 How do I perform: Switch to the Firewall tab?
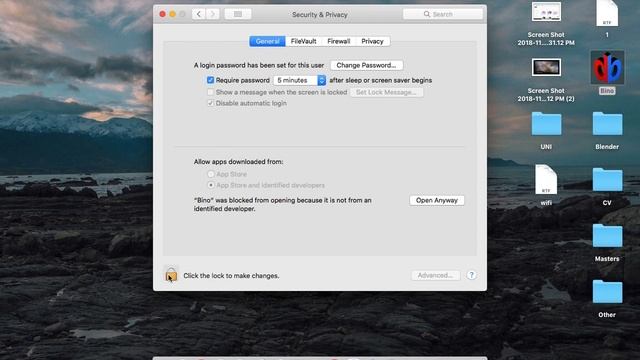(x=338, y=41)
